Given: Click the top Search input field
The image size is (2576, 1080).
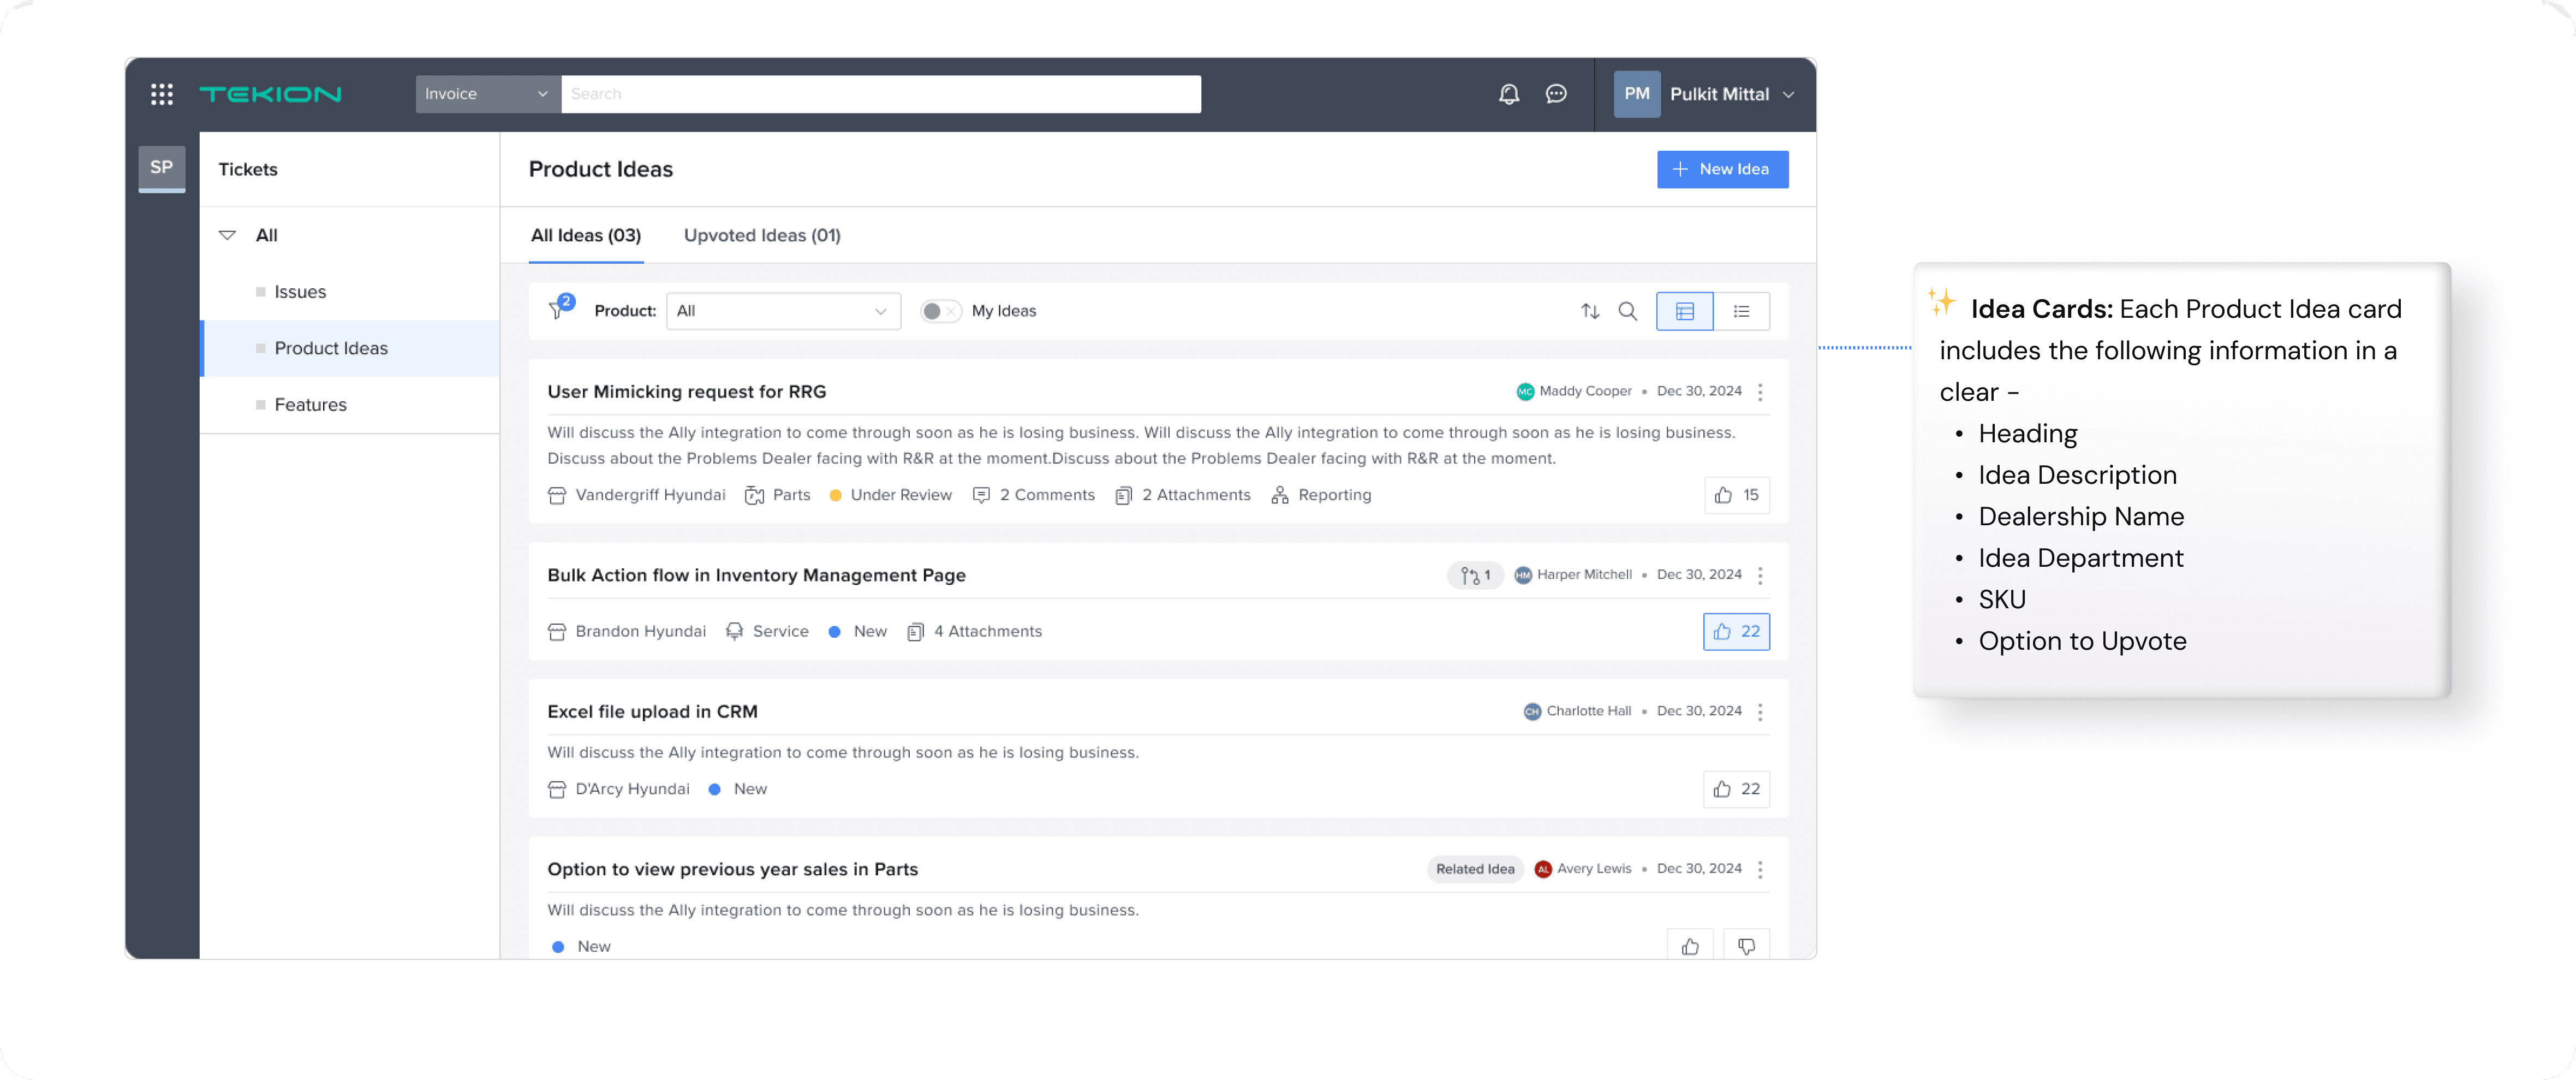Looking at the screenshot, I should pos(880,94).
